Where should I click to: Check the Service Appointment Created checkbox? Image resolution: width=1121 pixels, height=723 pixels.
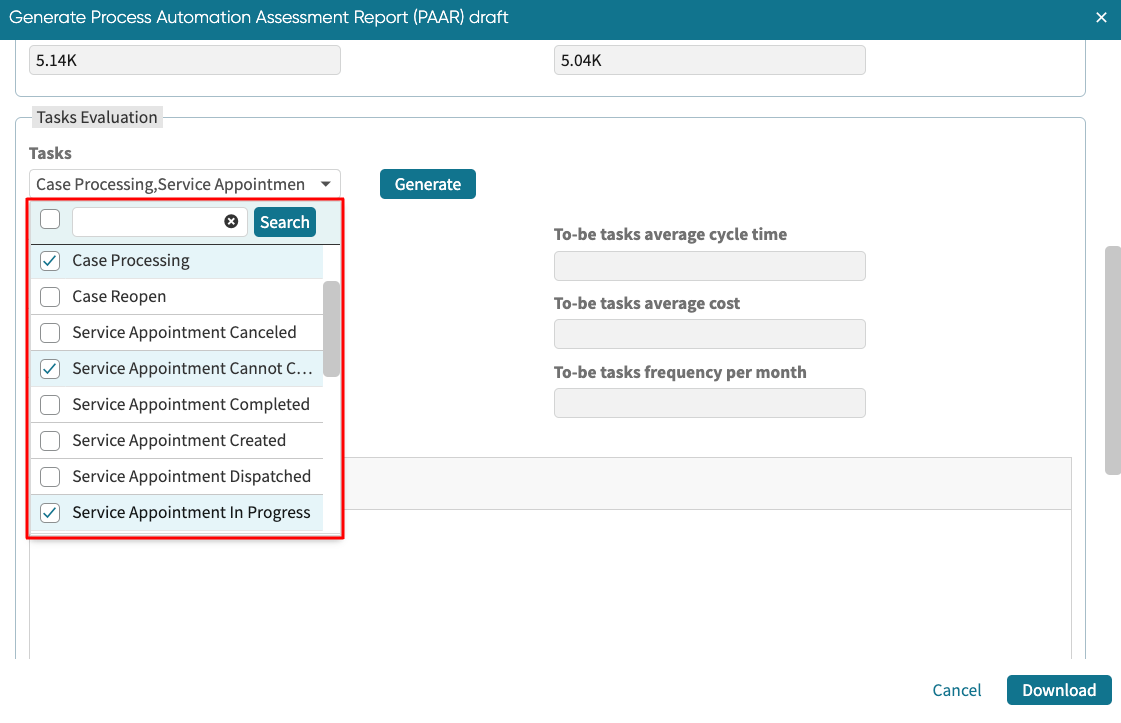coord(50,441)
